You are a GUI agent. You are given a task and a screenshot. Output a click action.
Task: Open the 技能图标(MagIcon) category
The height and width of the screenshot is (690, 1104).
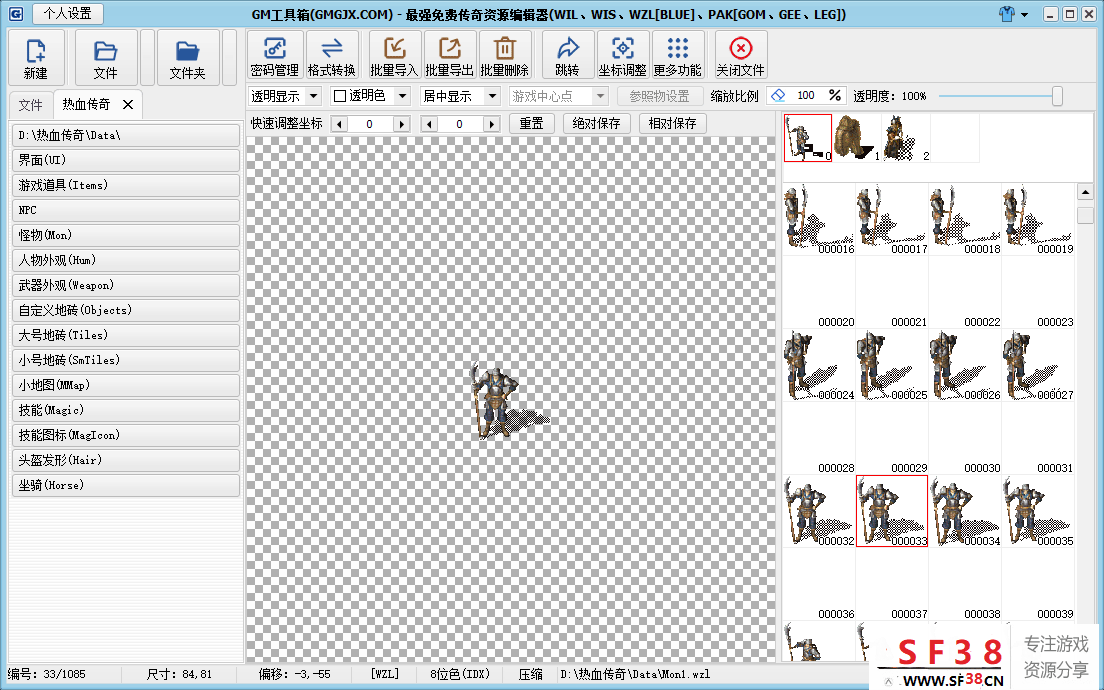click(x=126, y=435)
